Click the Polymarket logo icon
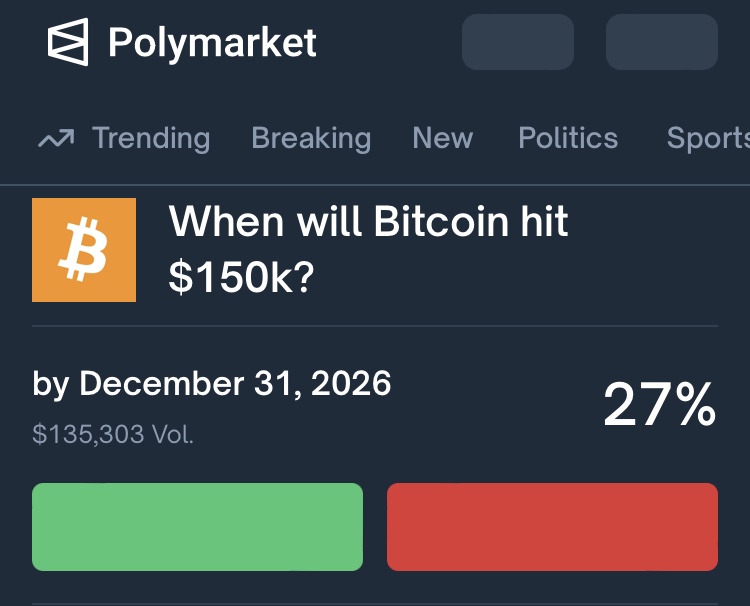This screenshot has width=750, height=606. tap(68, 43)
